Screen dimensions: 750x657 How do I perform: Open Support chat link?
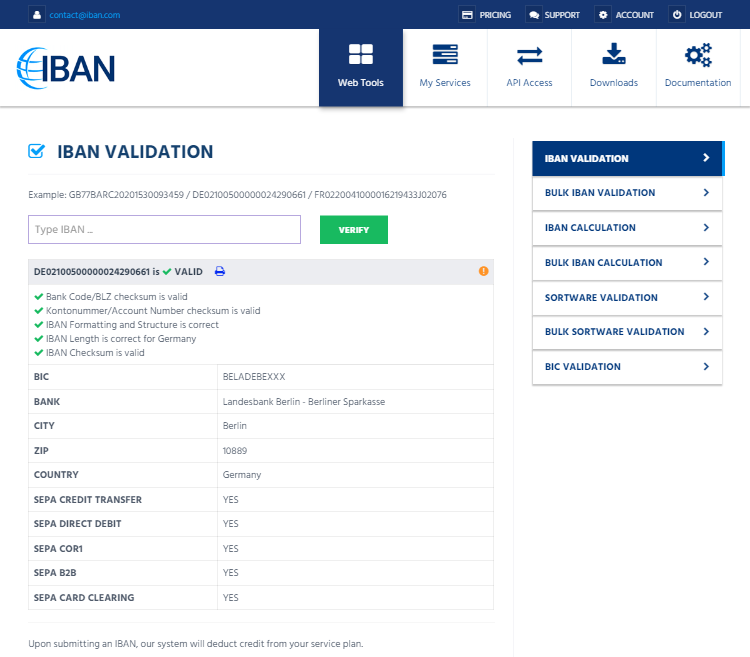tap(554, 15)
